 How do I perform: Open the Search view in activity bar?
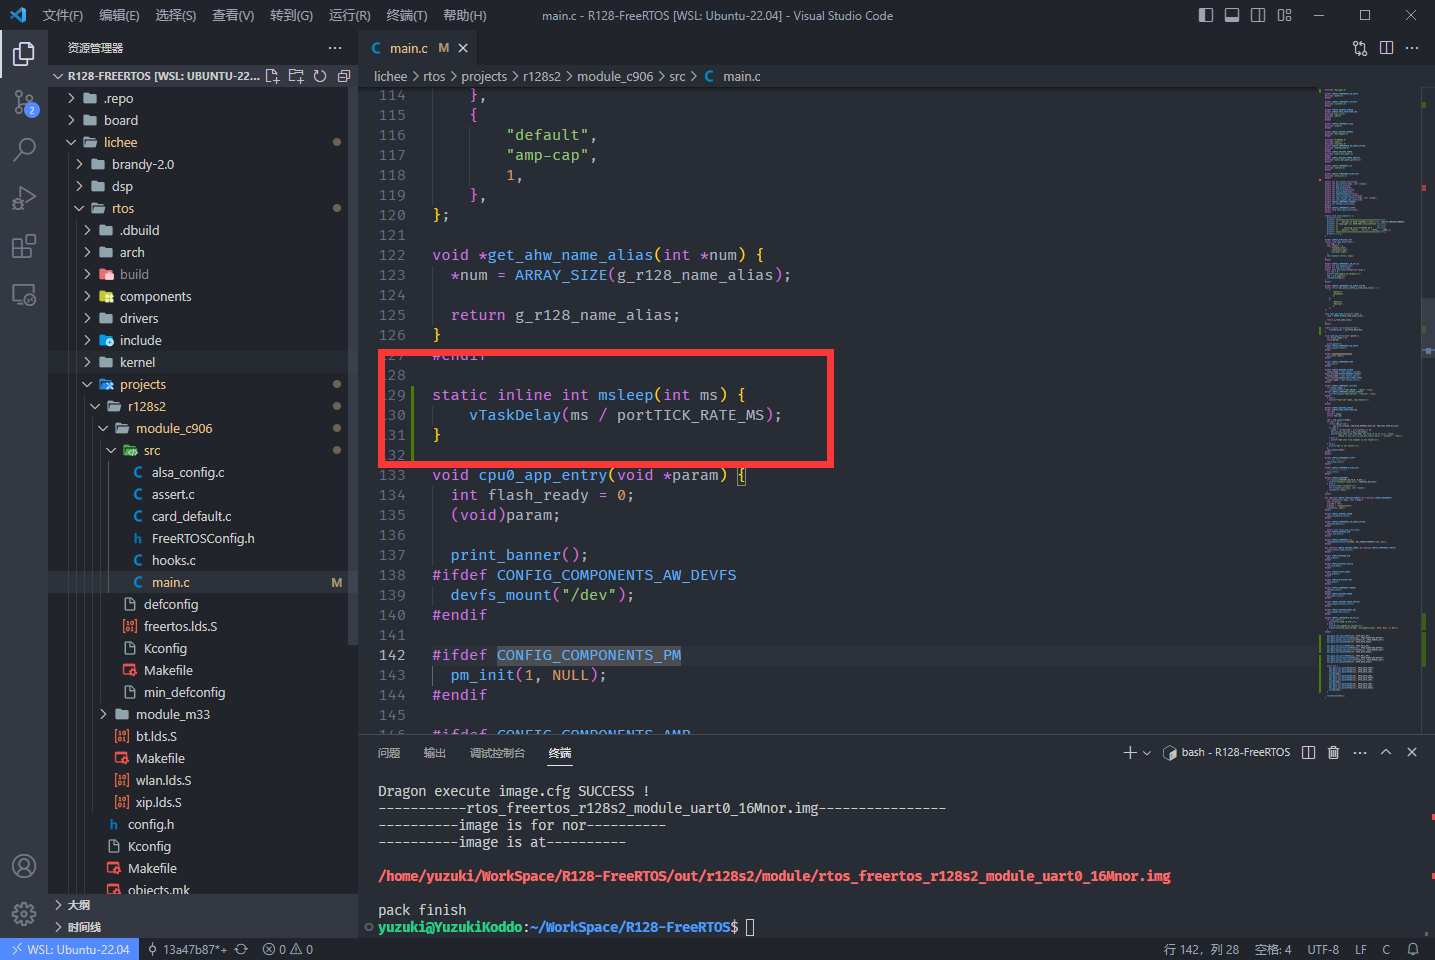(x=24, y=150)
